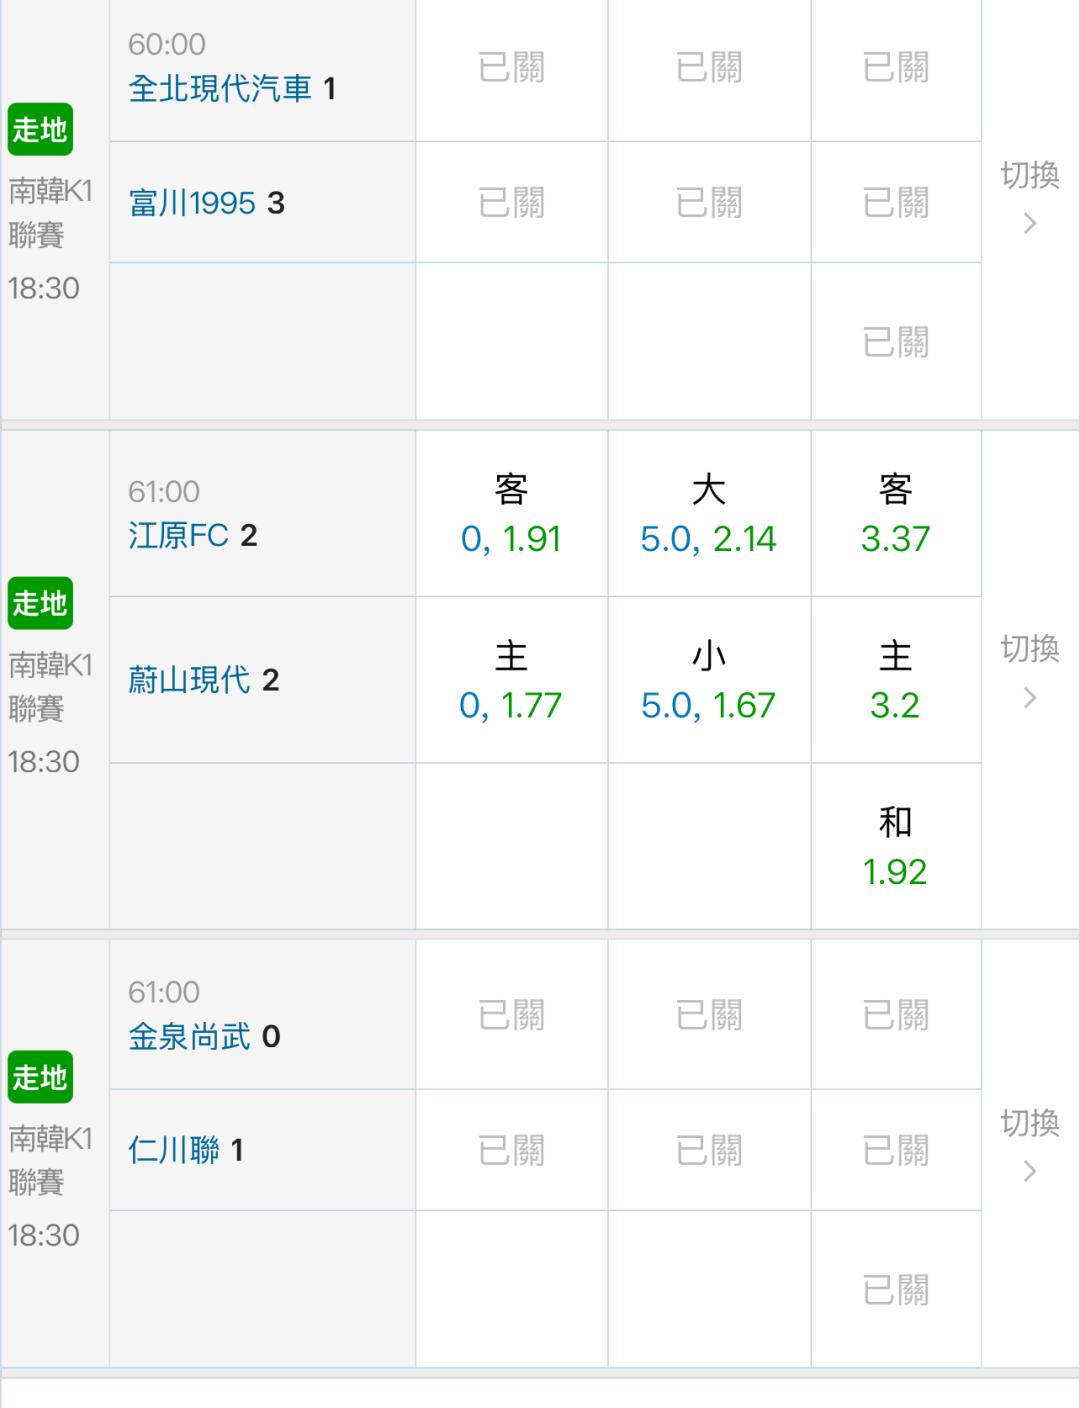Open the 走地 badge of the 全北現代汽車 match

coord(40,129)
